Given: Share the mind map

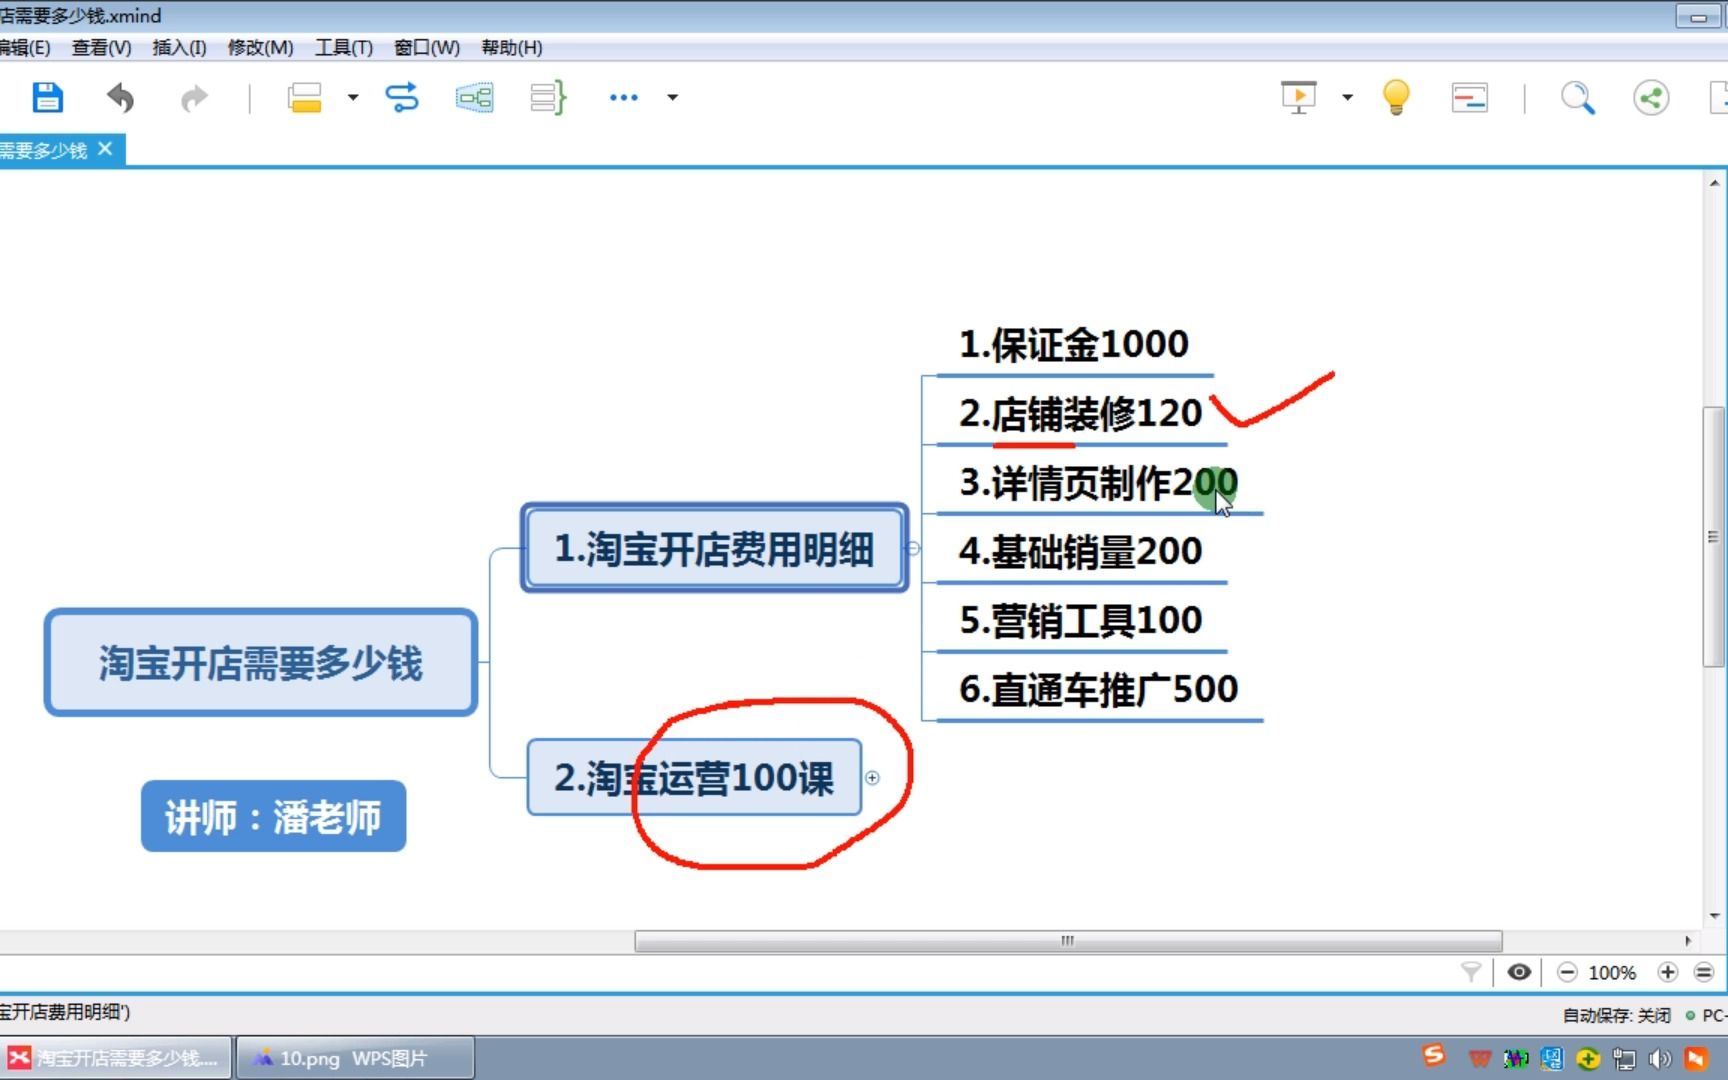Looking at the screenshot, I should (x=1651, y=98).
